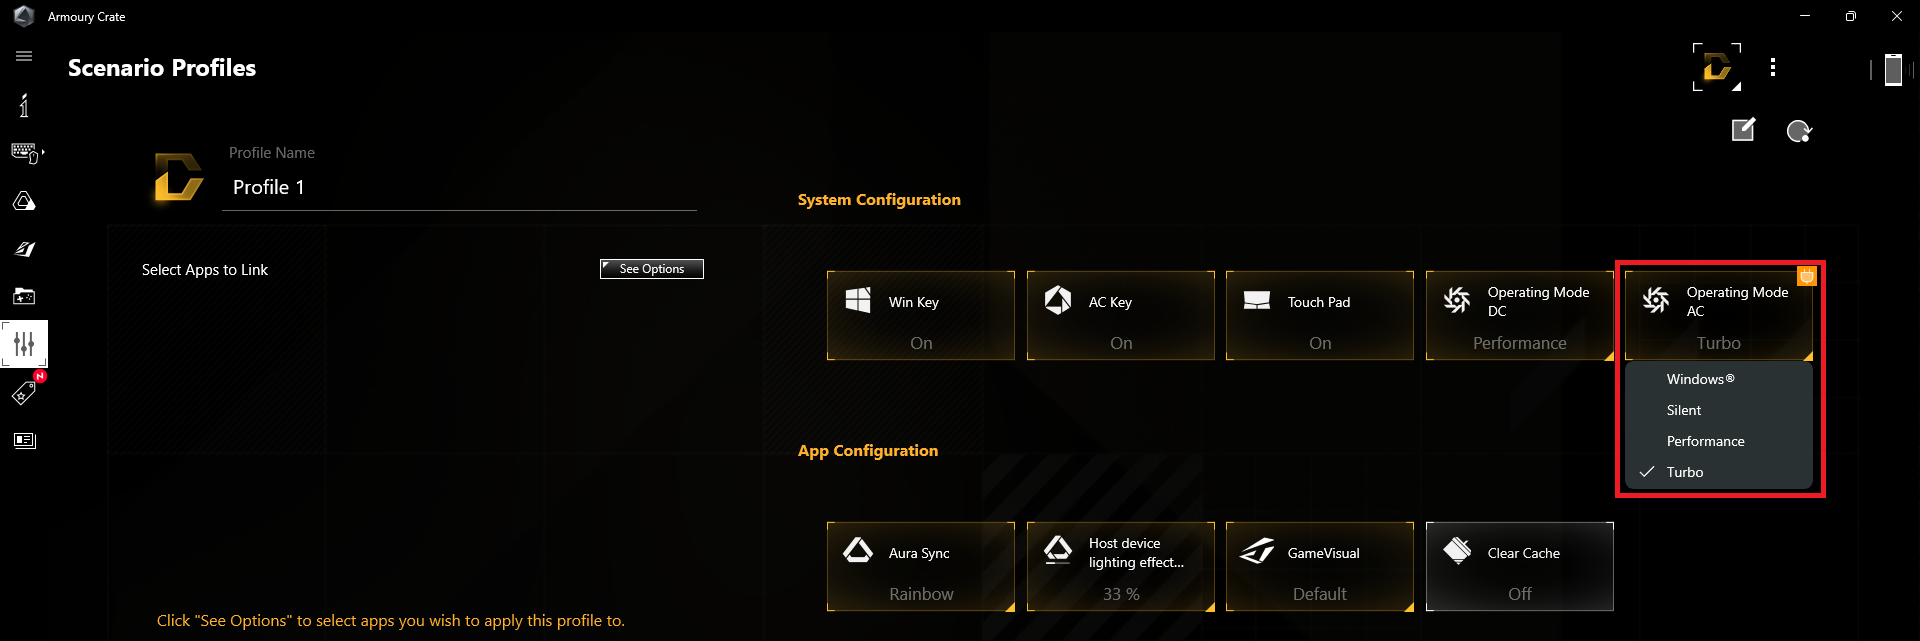Click the reset/refresh profile icon

(x=1799, y=131)
